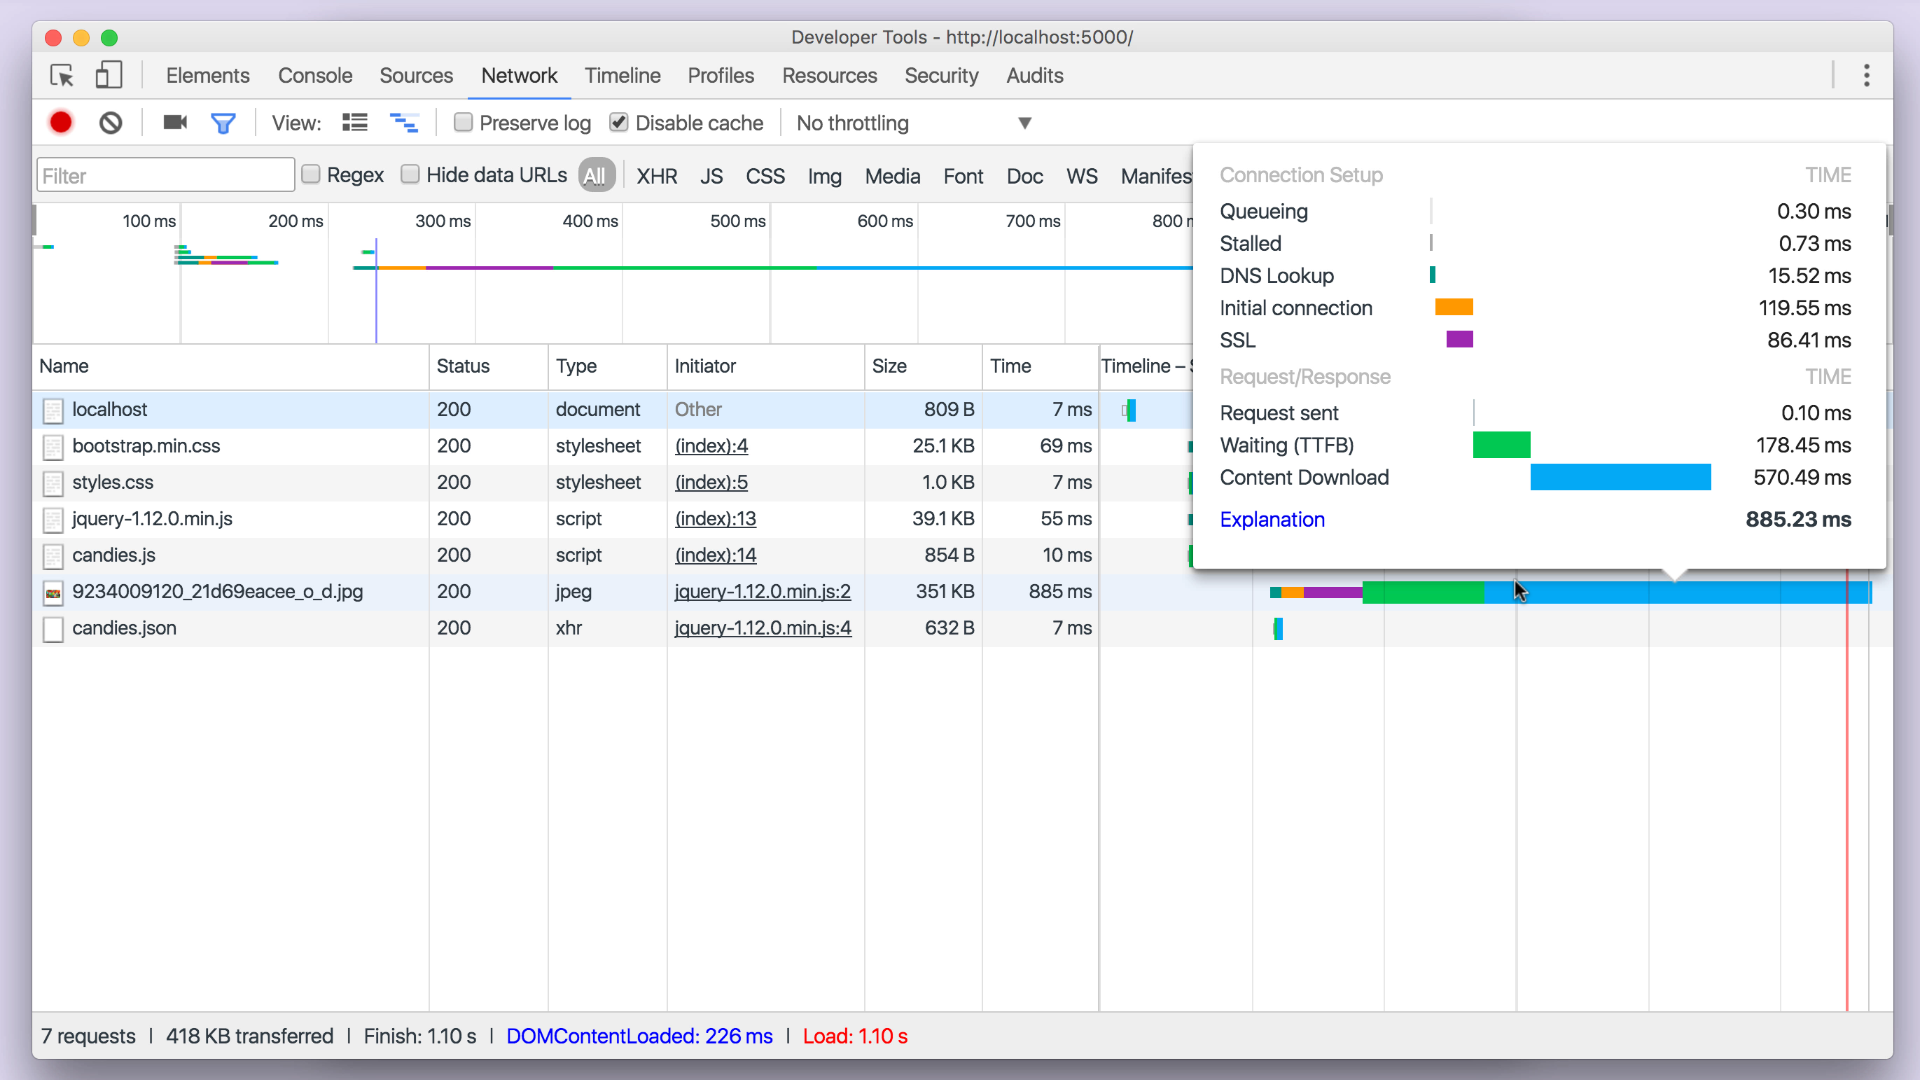The image size is (1920, 1080).
Task: Filter requests by CSS
Action: (765, 176)
